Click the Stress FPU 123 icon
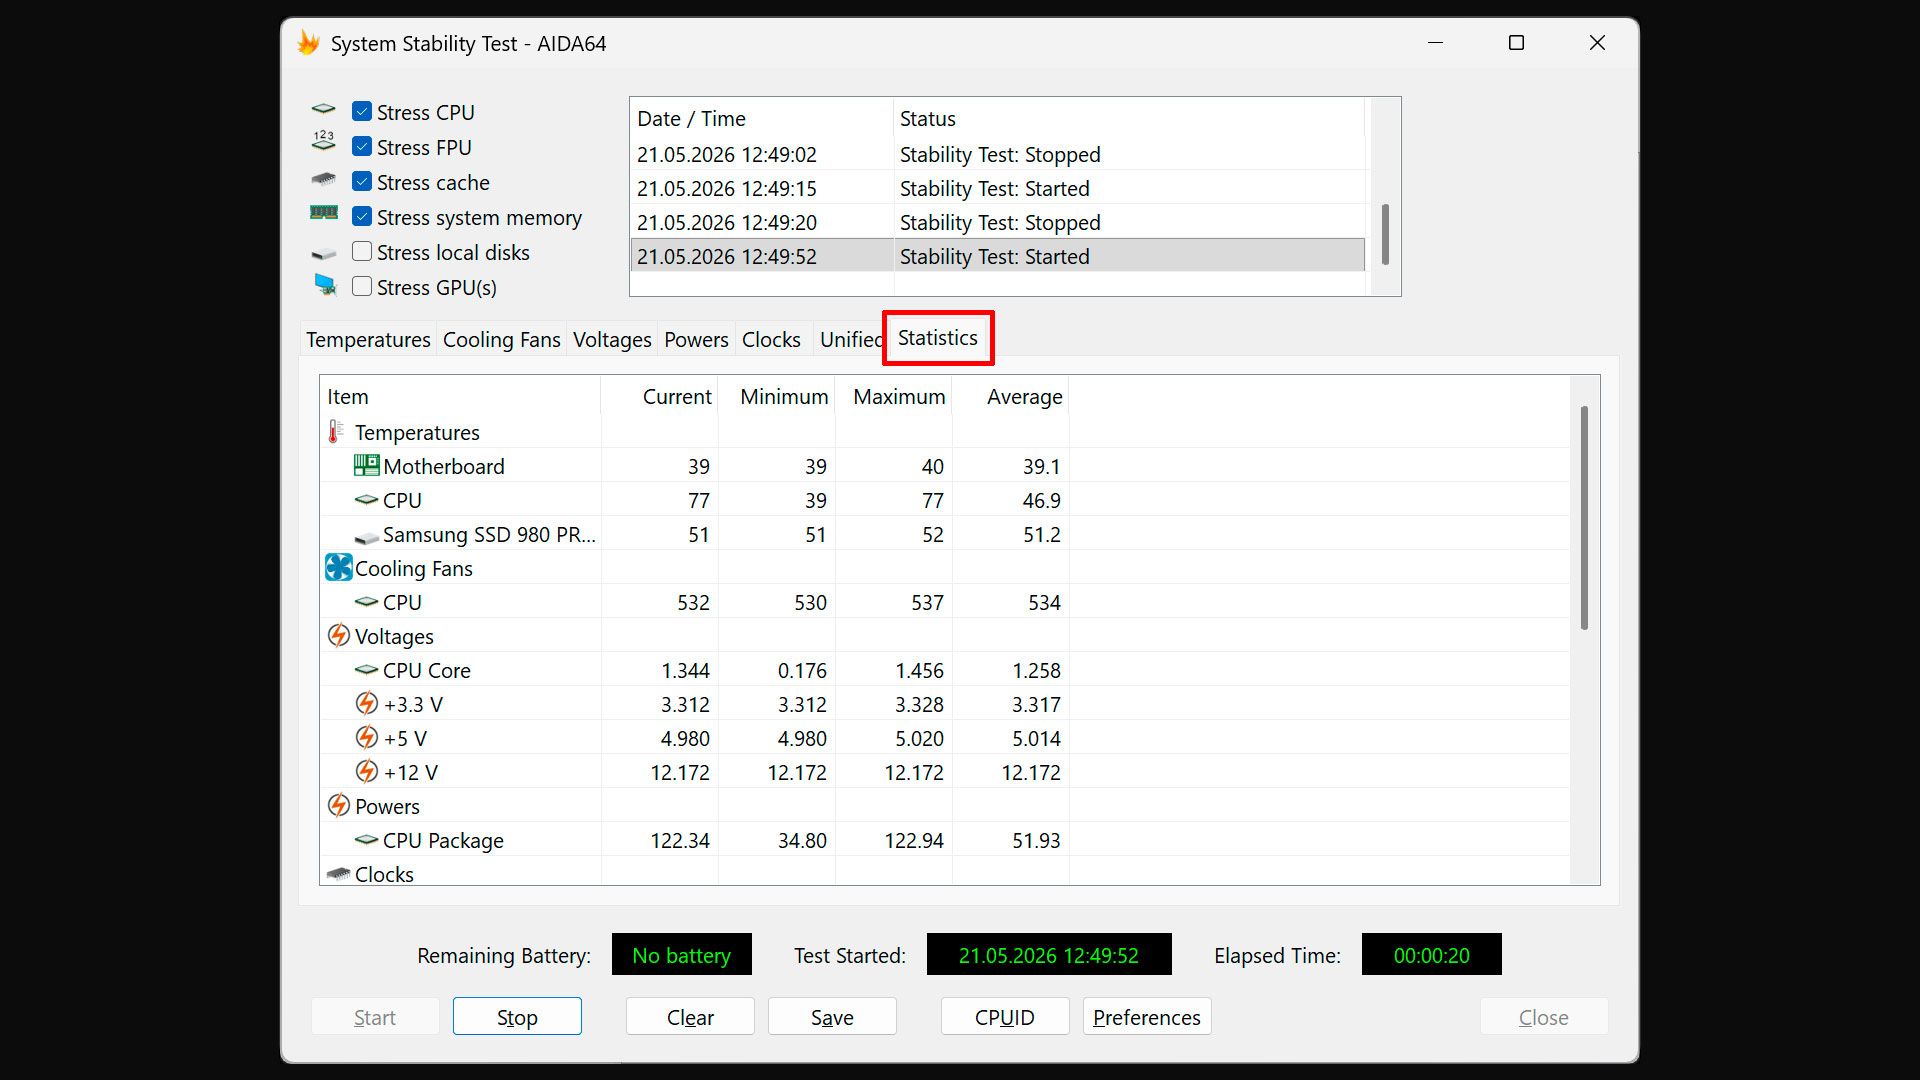The height and width of the screenshot is (1080, 1920). [x=323, y=142]
